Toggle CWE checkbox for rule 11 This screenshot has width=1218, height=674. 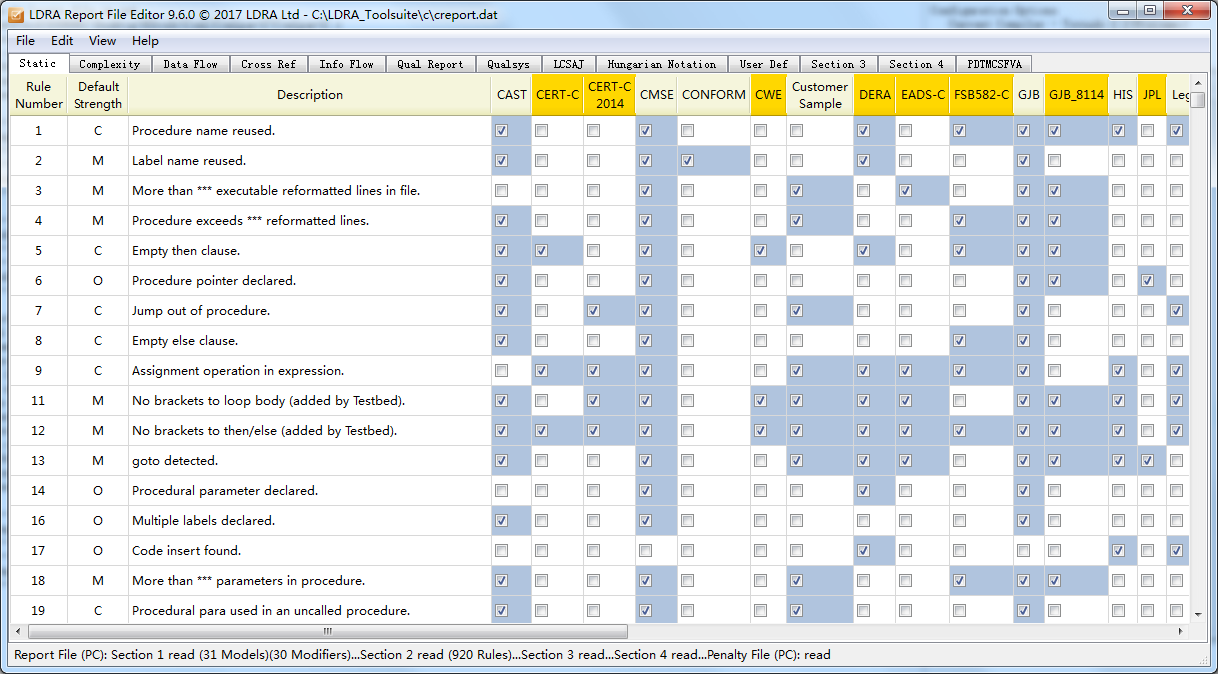(x=761, y=401)
